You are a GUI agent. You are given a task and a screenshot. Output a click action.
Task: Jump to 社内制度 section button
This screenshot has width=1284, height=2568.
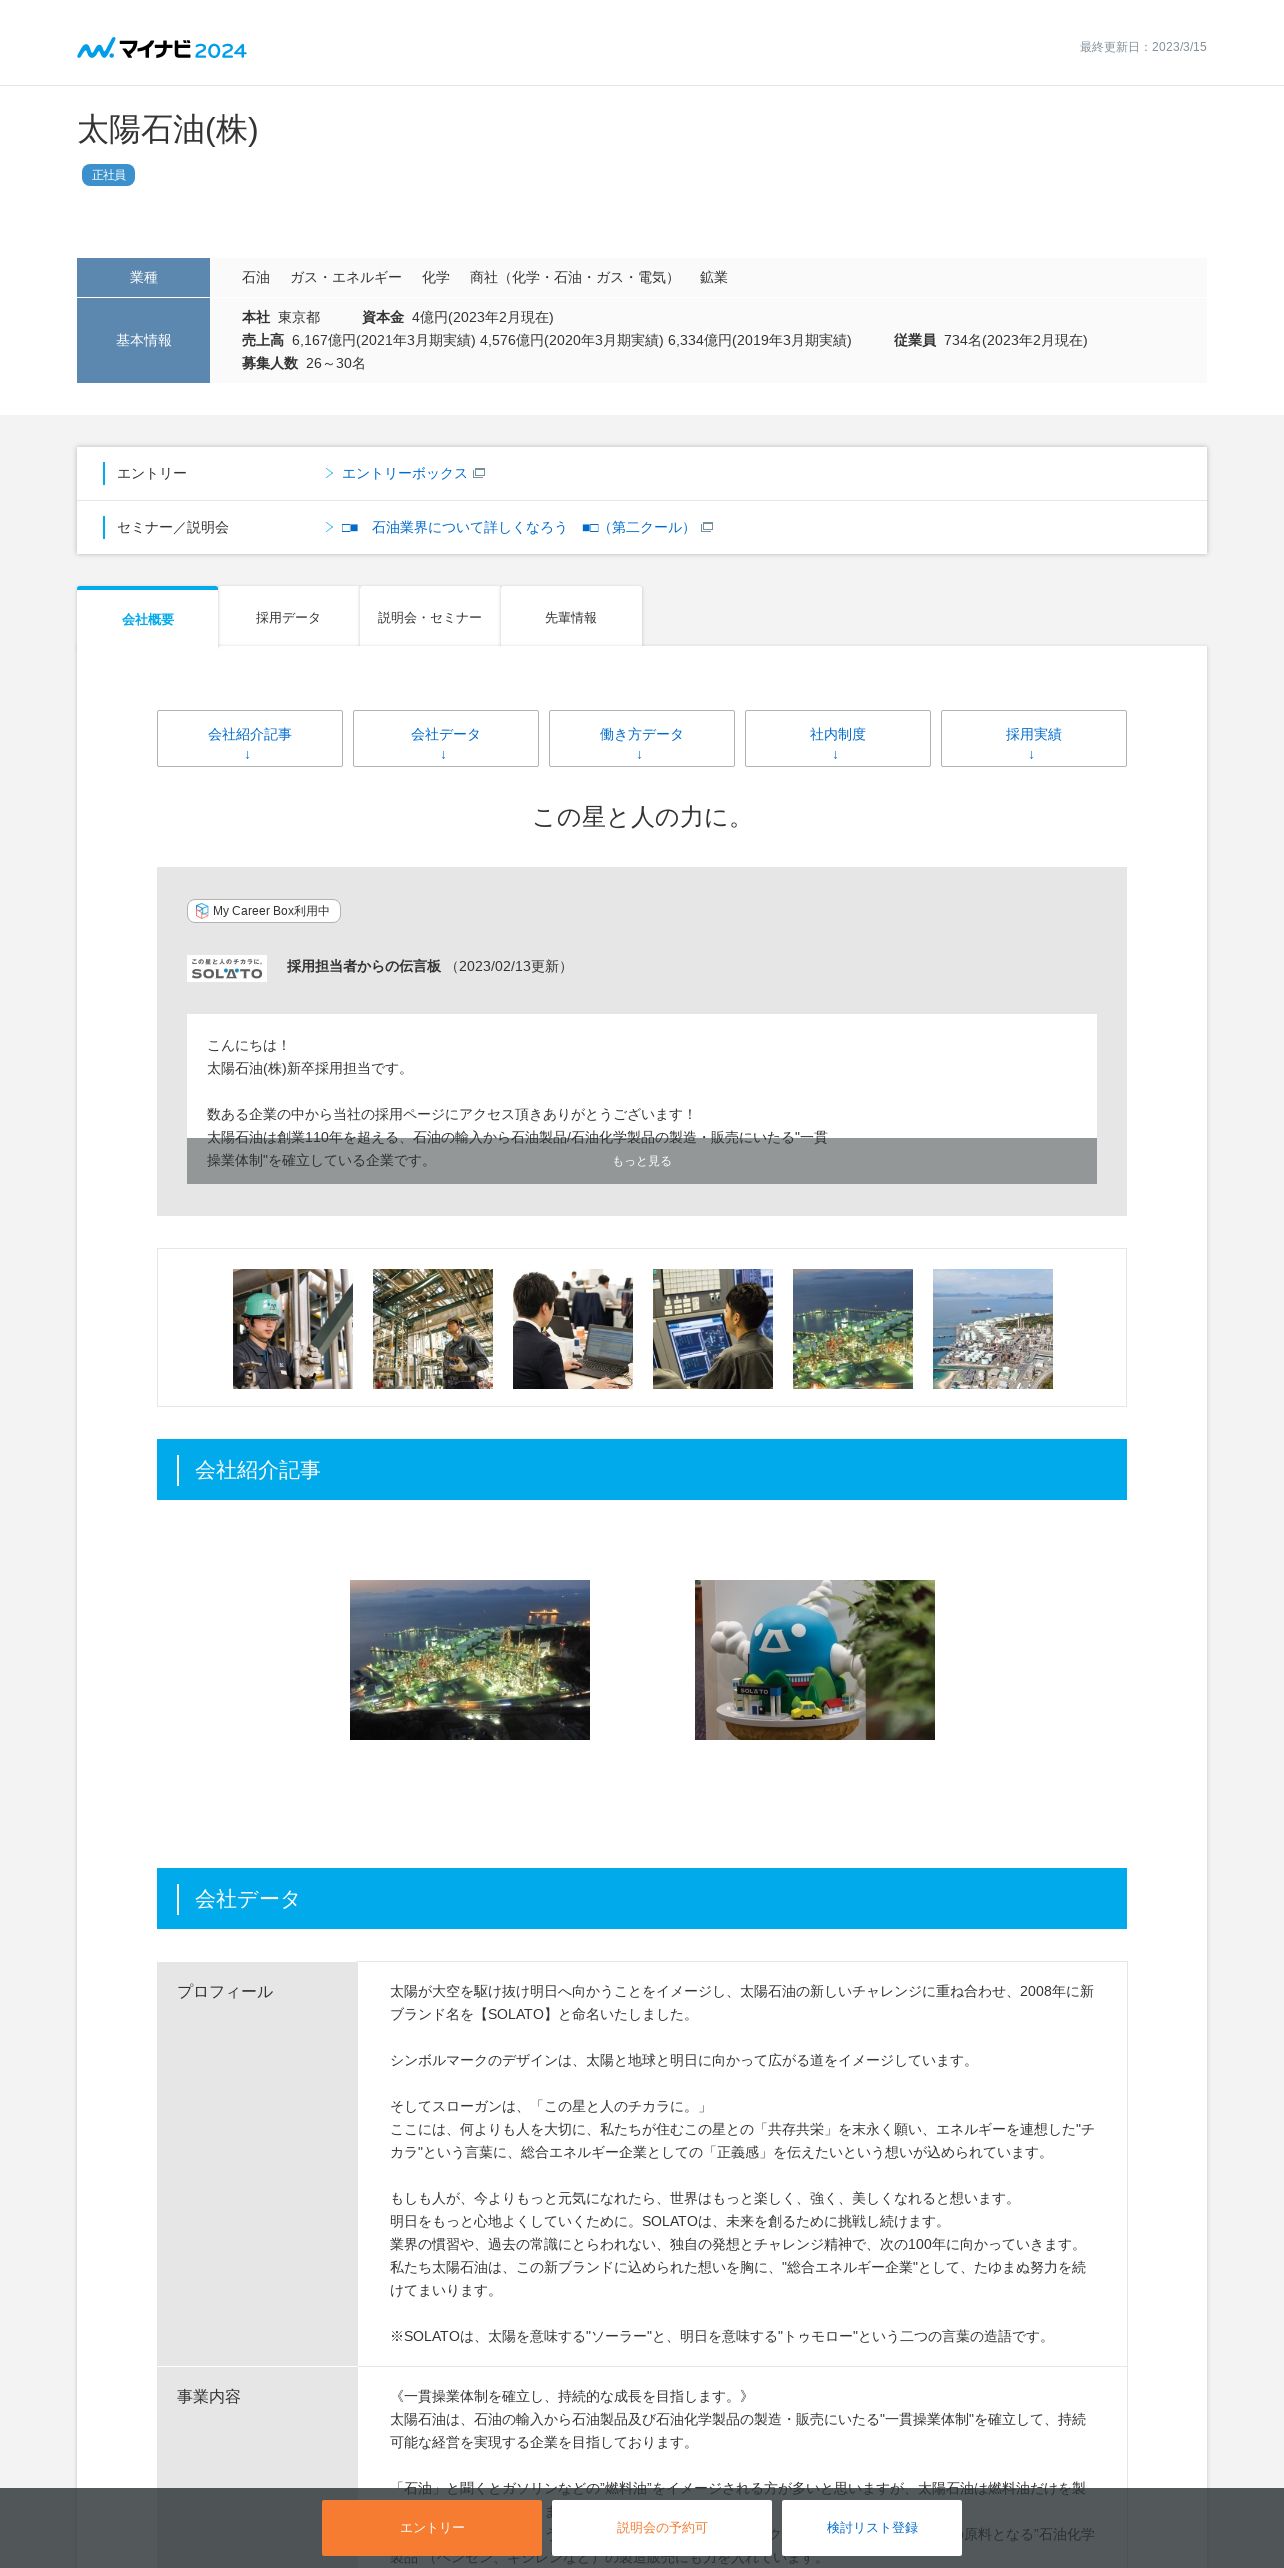tap(838, 738)
